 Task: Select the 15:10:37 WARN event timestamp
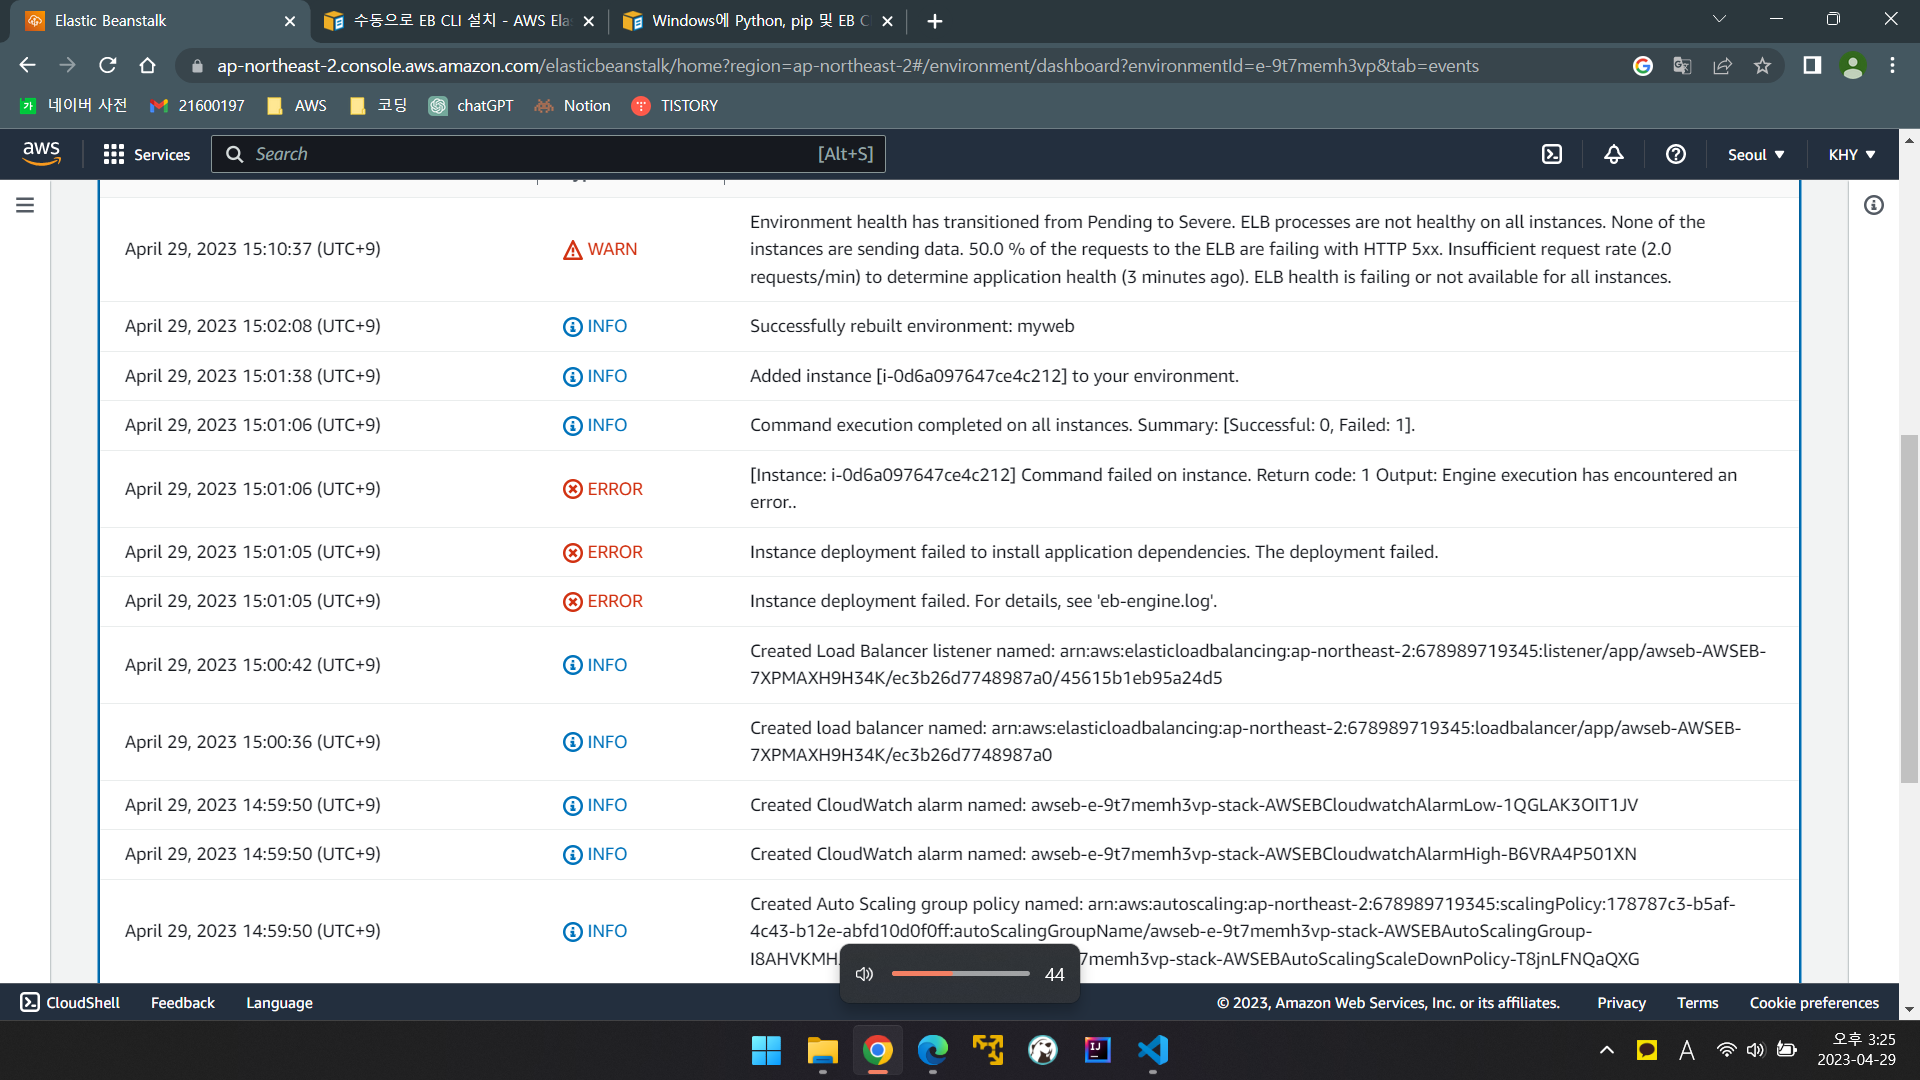[x=253, y=249]
